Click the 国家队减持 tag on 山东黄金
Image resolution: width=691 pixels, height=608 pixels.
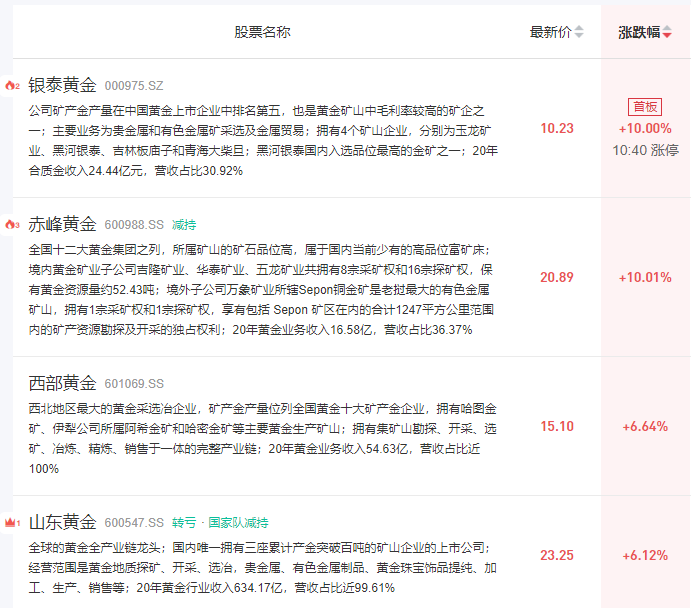point(238,523)
